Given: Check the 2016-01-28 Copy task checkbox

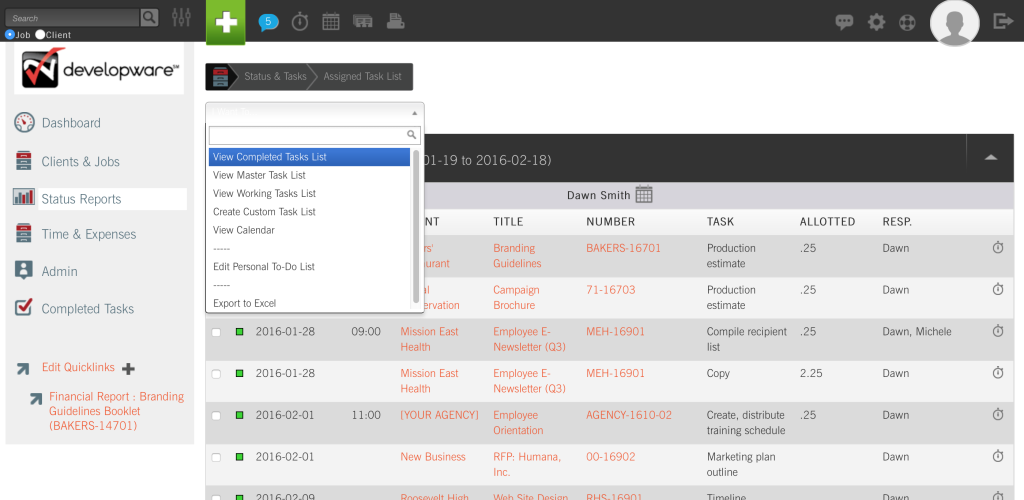Looking at the screenshot, I should pyautogui.click(x=216, y=374).
